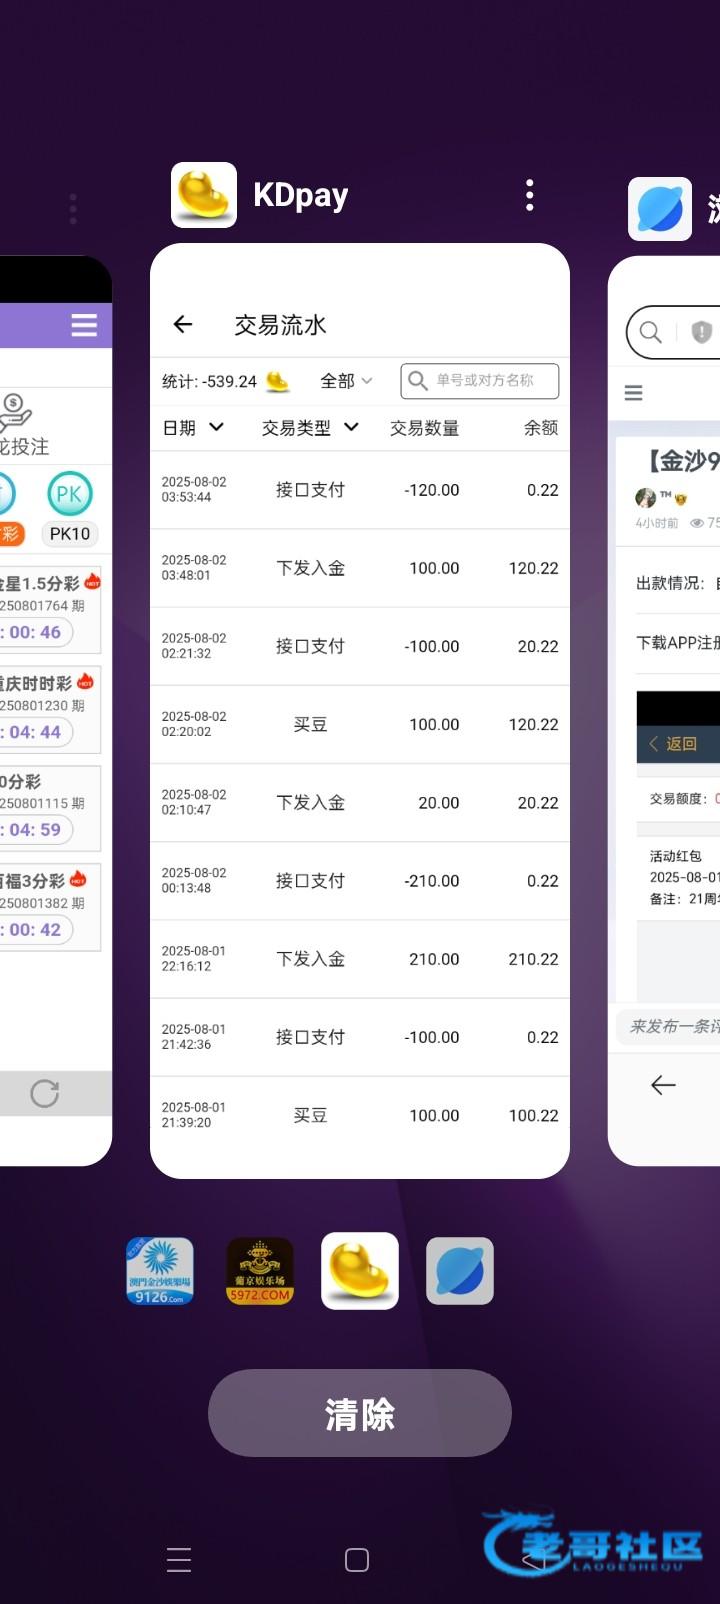This screenshot has height=1604, width=720.
Task: Open the 02:20:02 买豆 transaction row
Action: [360, 724]
